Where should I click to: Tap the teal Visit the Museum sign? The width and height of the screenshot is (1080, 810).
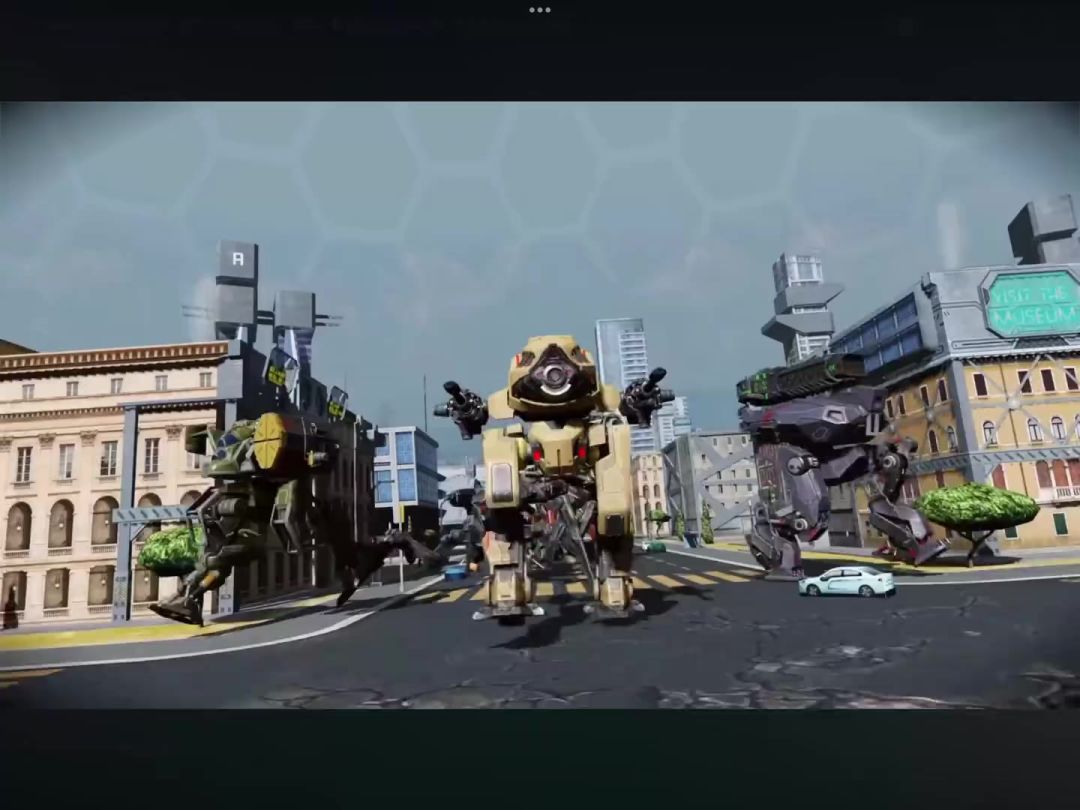click(1030, 304)
